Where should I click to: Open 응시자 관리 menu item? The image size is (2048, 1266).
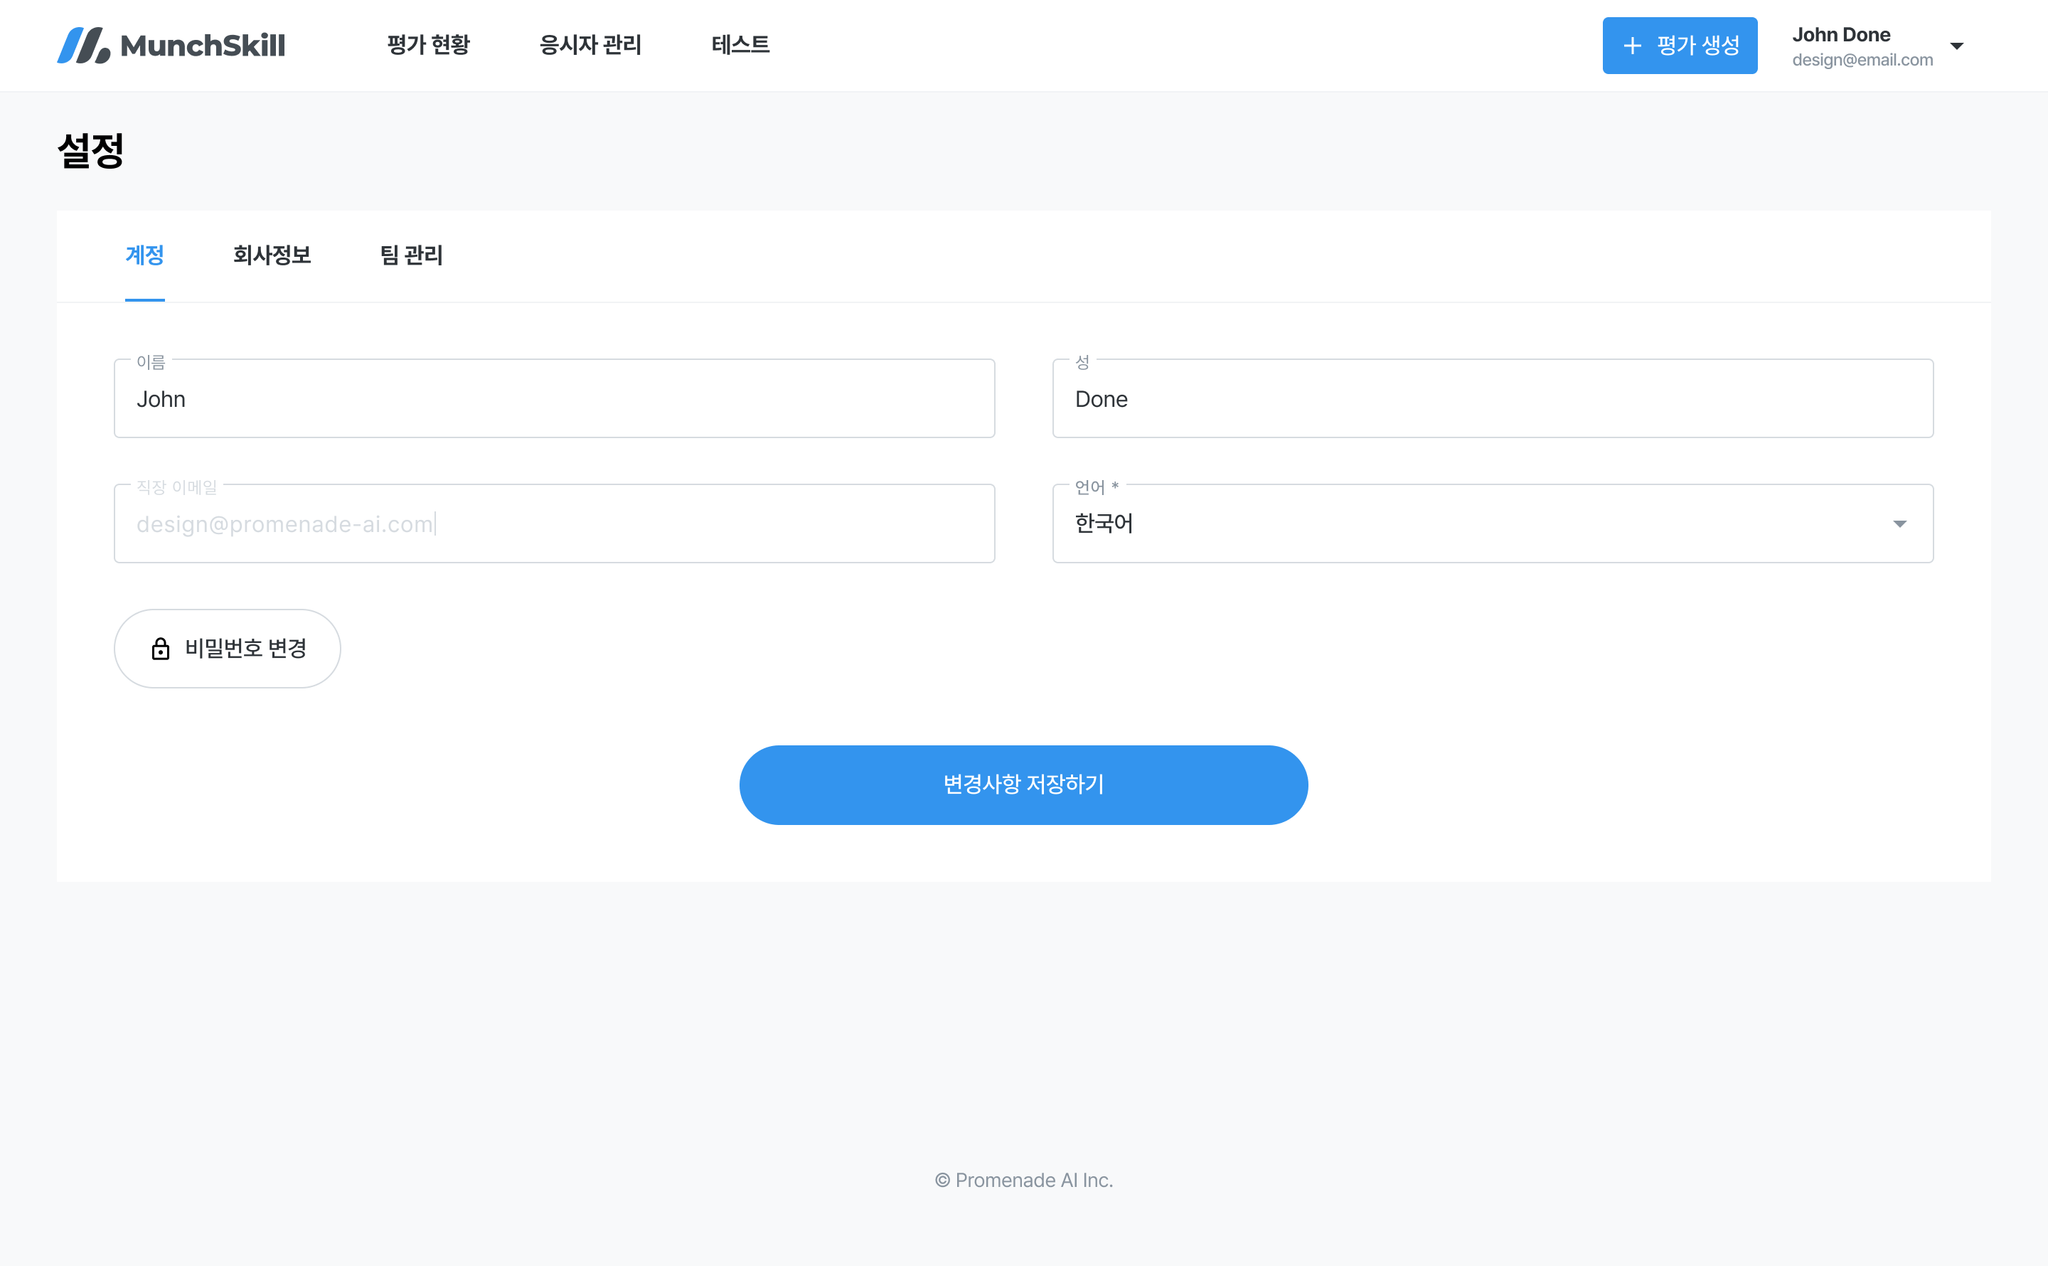pos(590,45)
